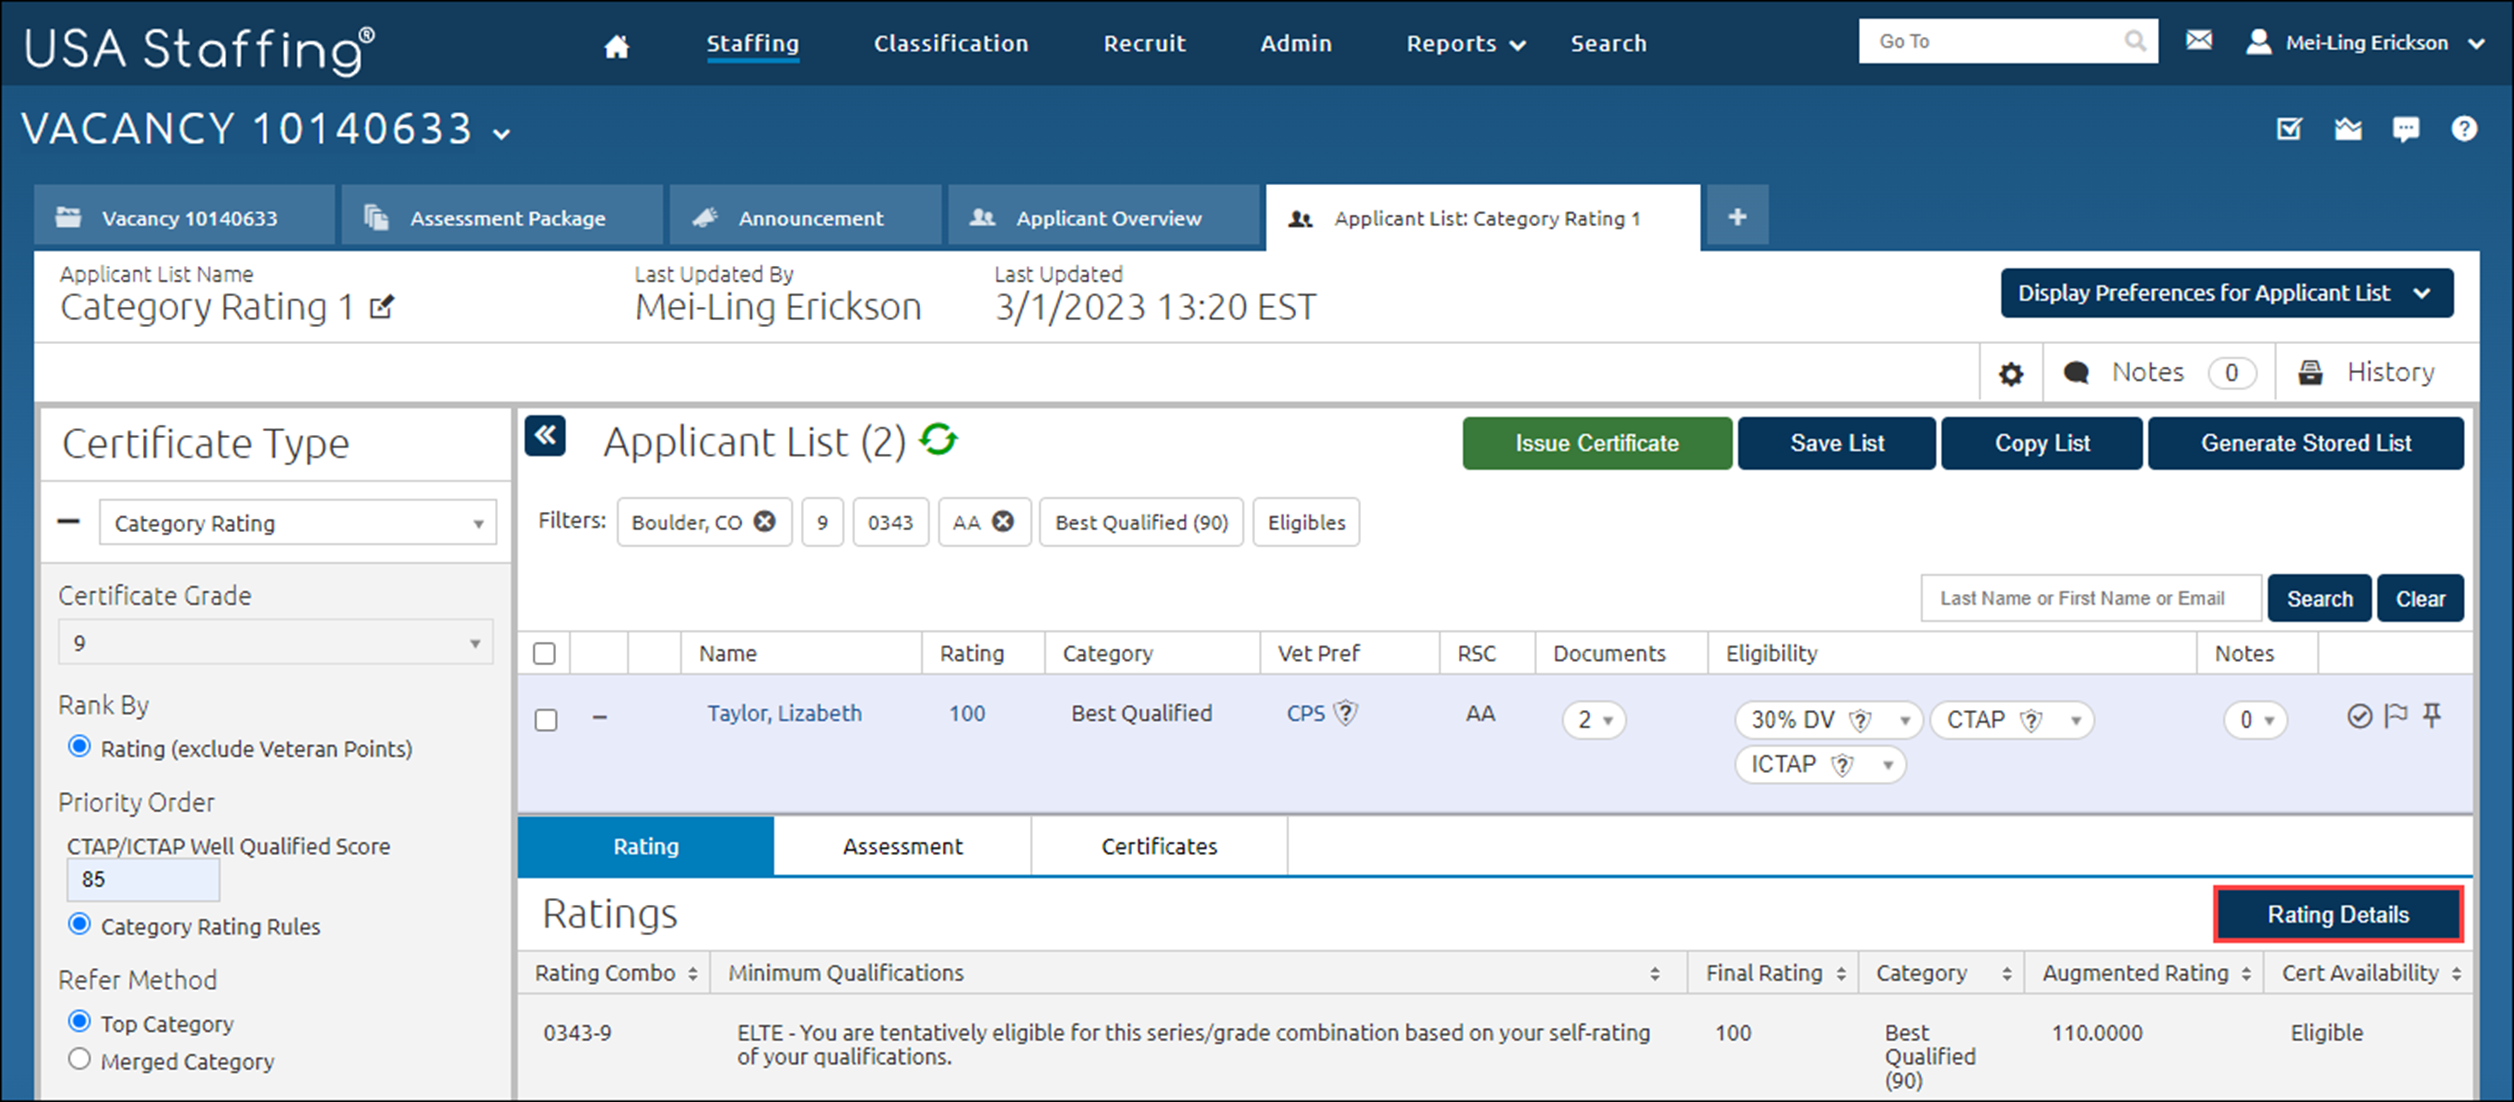Select Category Rating Rules radio
The image size is (2514, 1102).
tap(79, 924)
